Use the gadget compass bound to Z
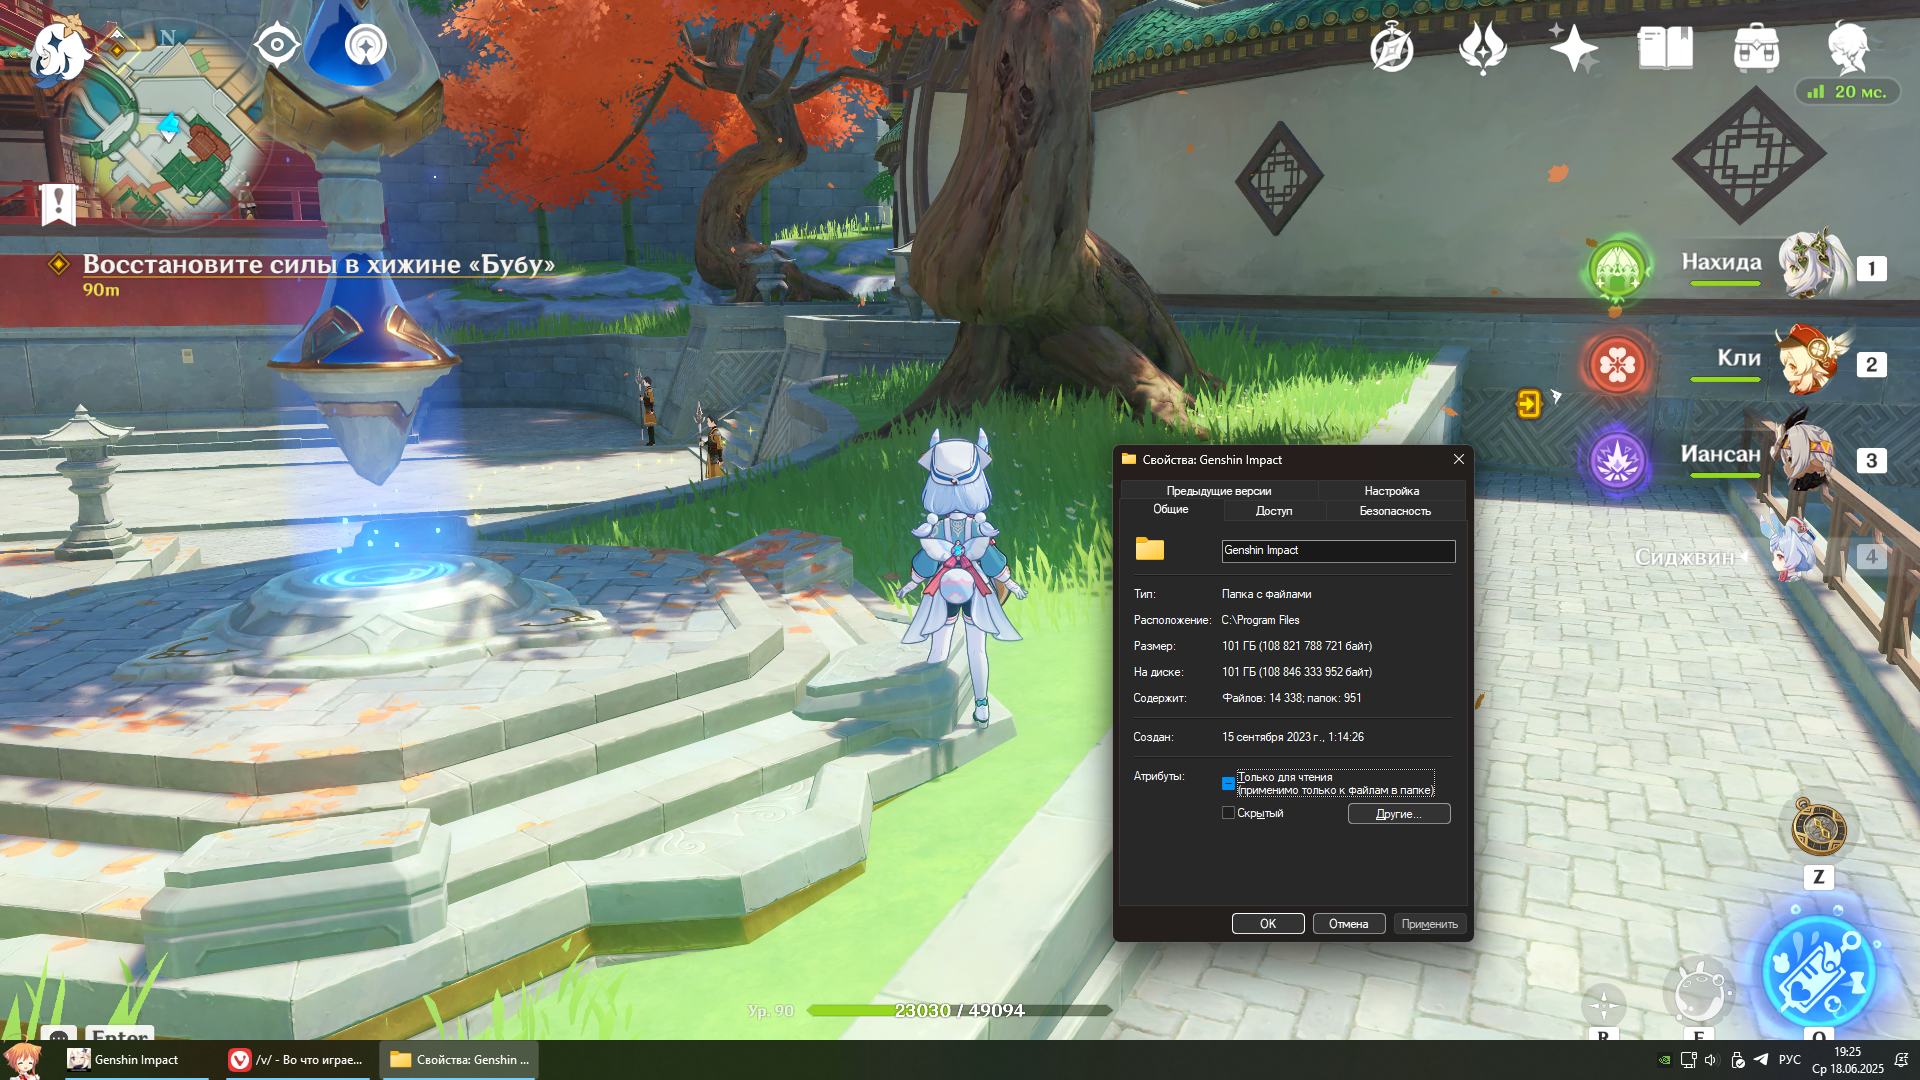1920x1080 pixels. pyautogui.click(x=1818, y=829)
